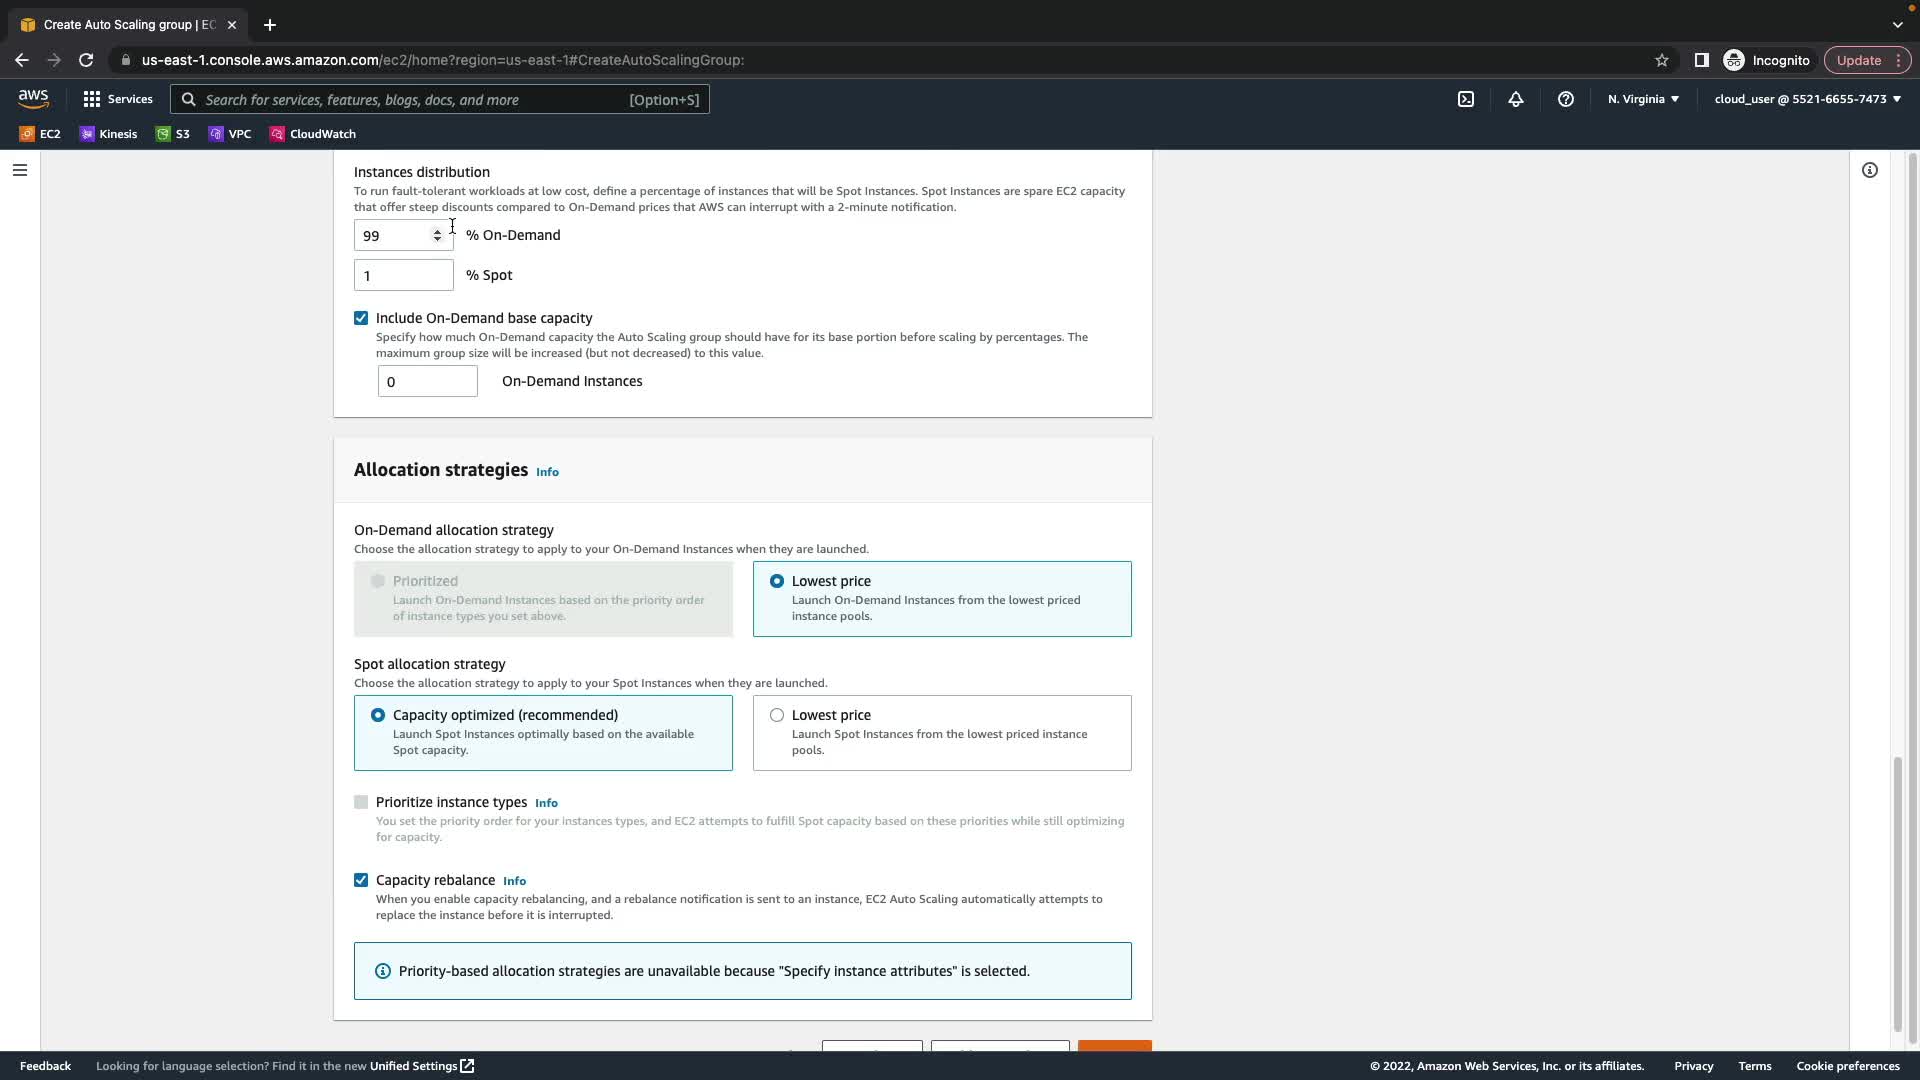Open the cloud_user account menu
This screenshot has height=1080, width=1920.
coord(1806,99)
